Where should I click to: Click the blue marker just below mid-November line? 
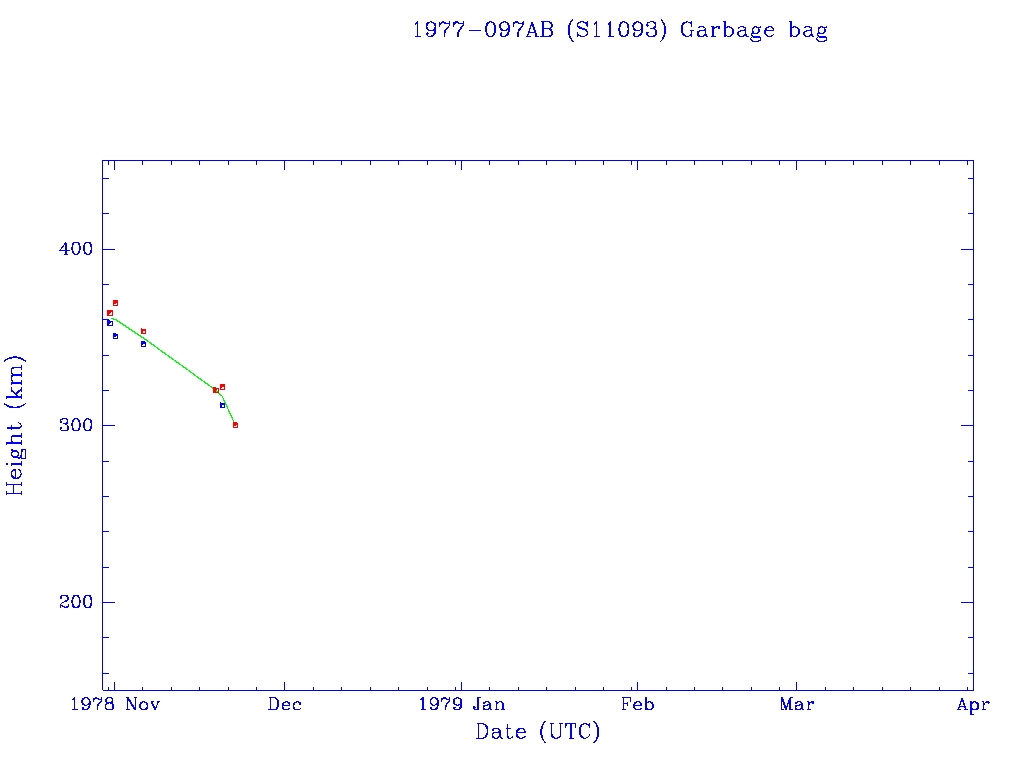point(143,344)
